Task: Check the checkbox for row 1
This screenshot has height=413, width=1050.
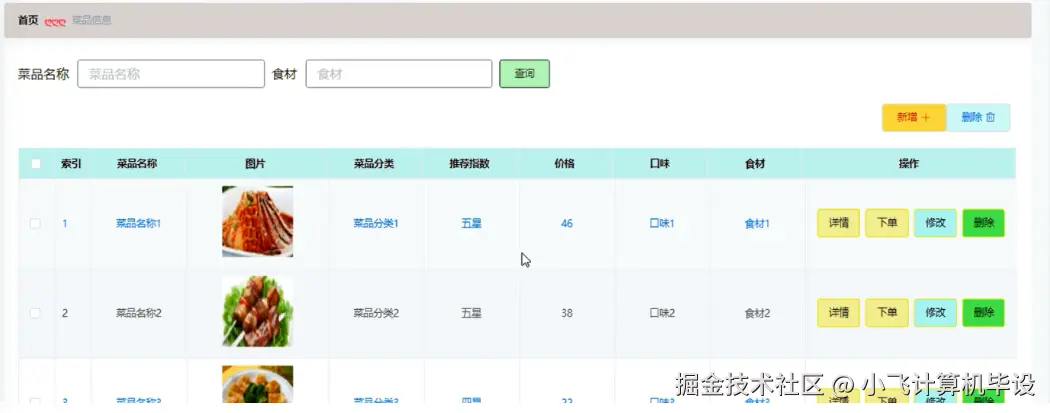Action: pos(35,224)
